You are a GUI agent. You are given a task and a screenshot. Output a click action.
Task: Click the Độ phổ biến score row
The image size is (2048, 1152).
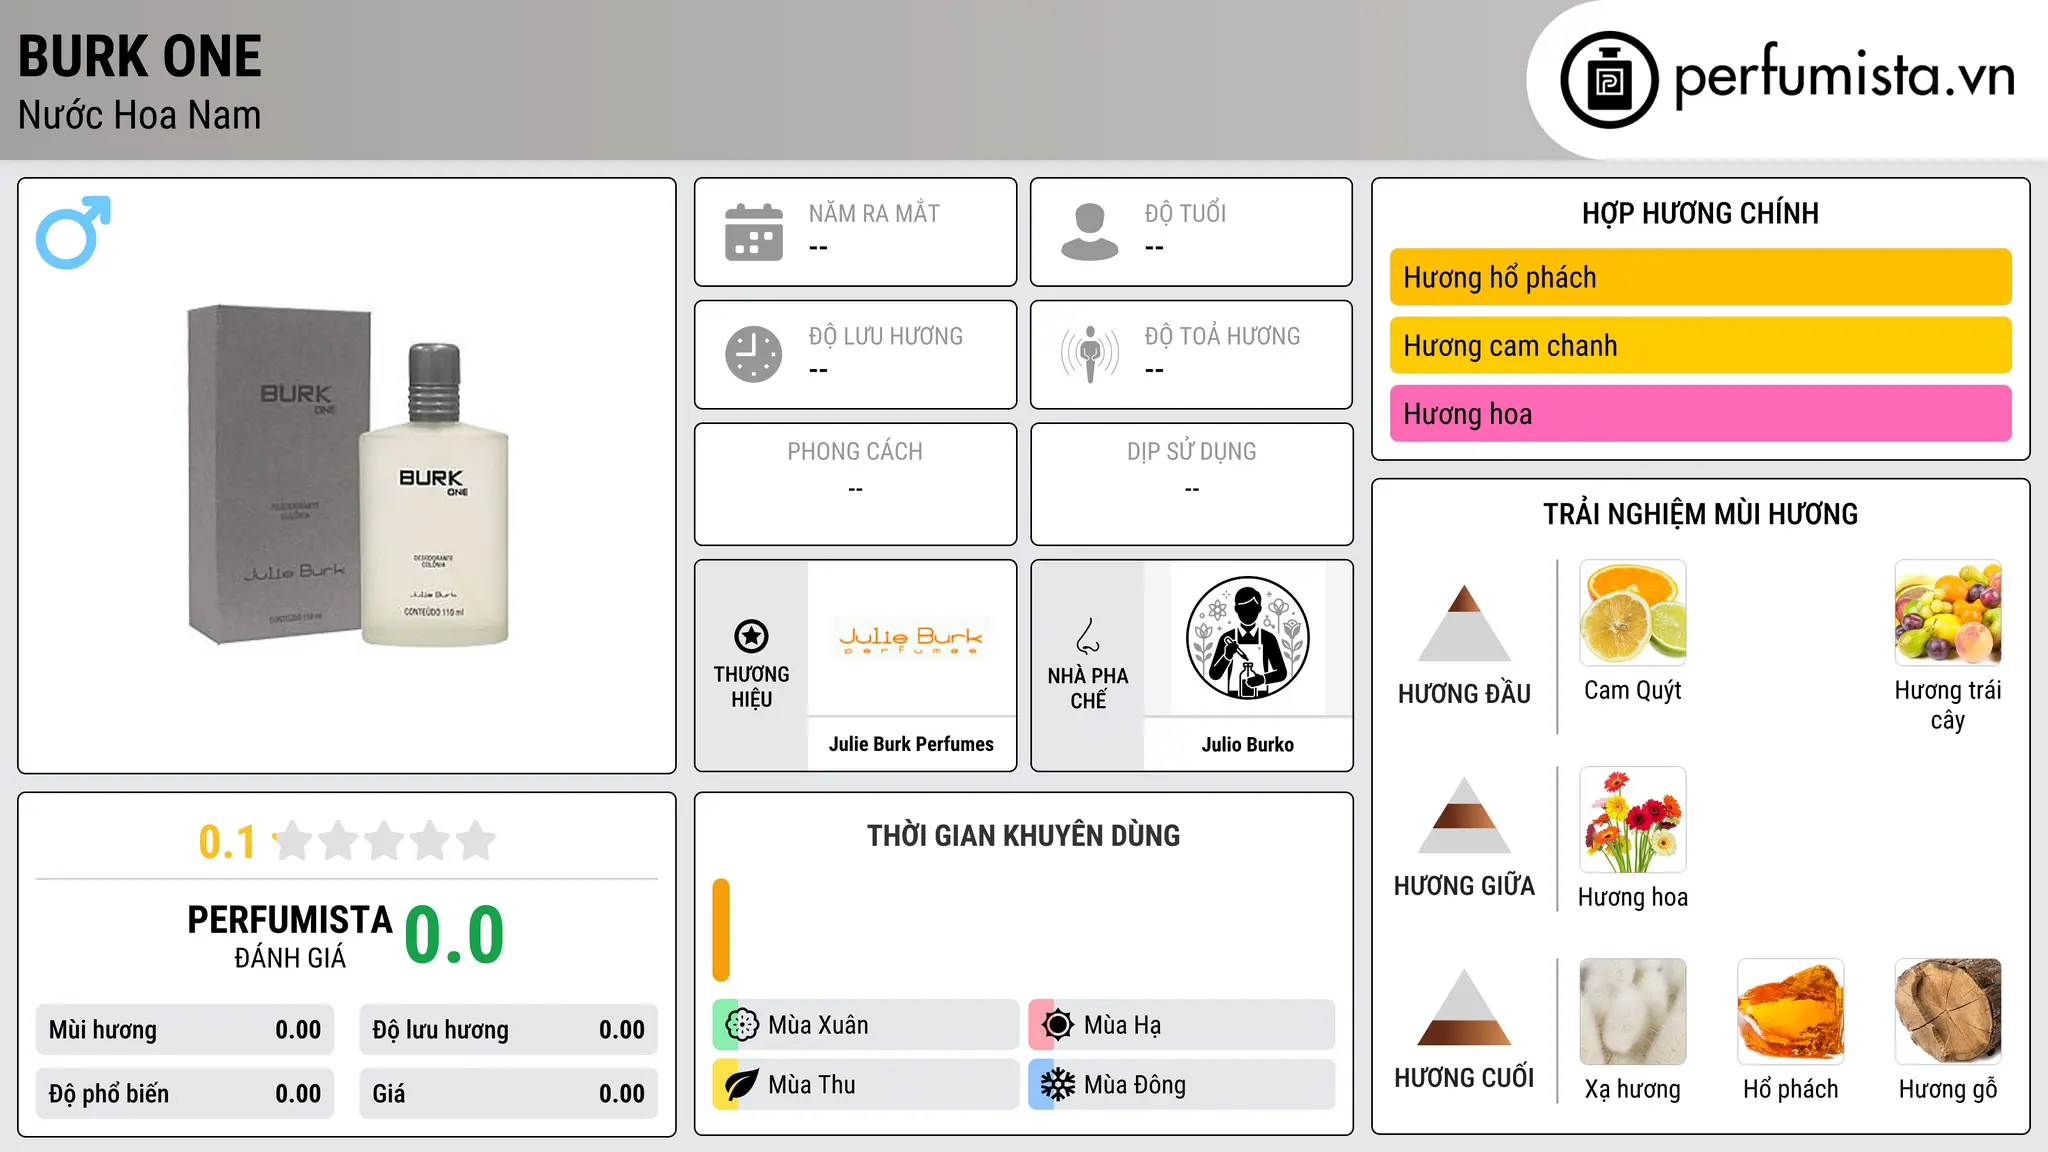coord(185,1094)
